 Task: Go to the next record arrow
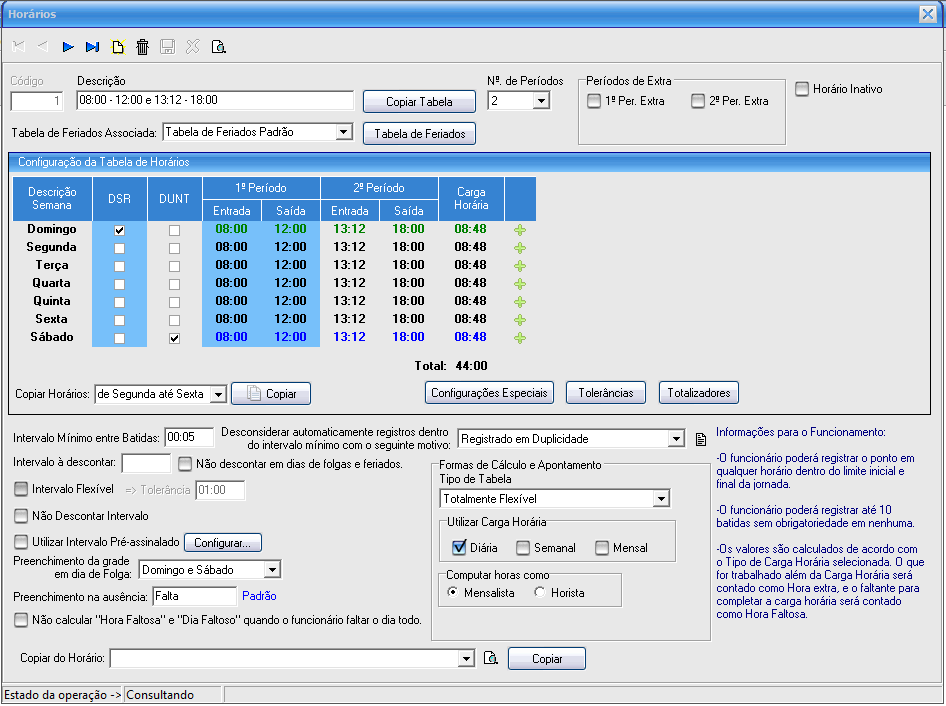[68, 46]
